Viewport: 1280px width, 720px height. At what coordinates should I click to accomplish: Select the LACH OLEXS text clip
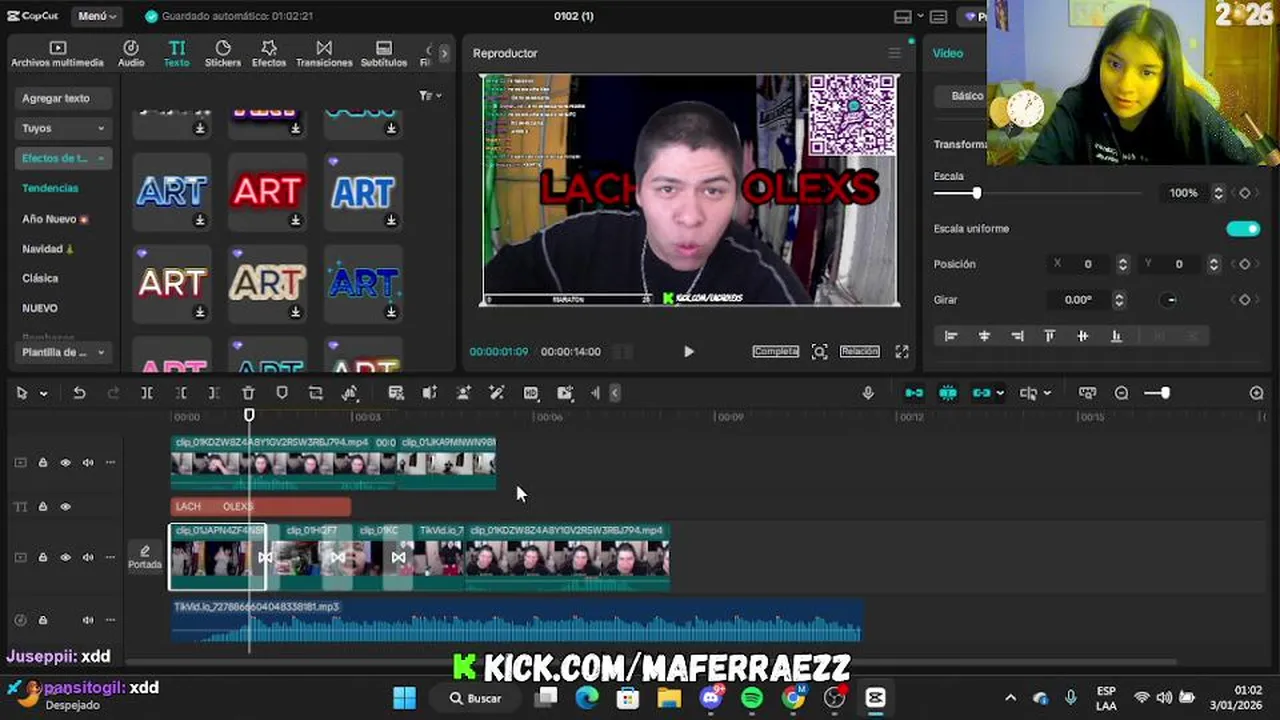tap(260, 507)
